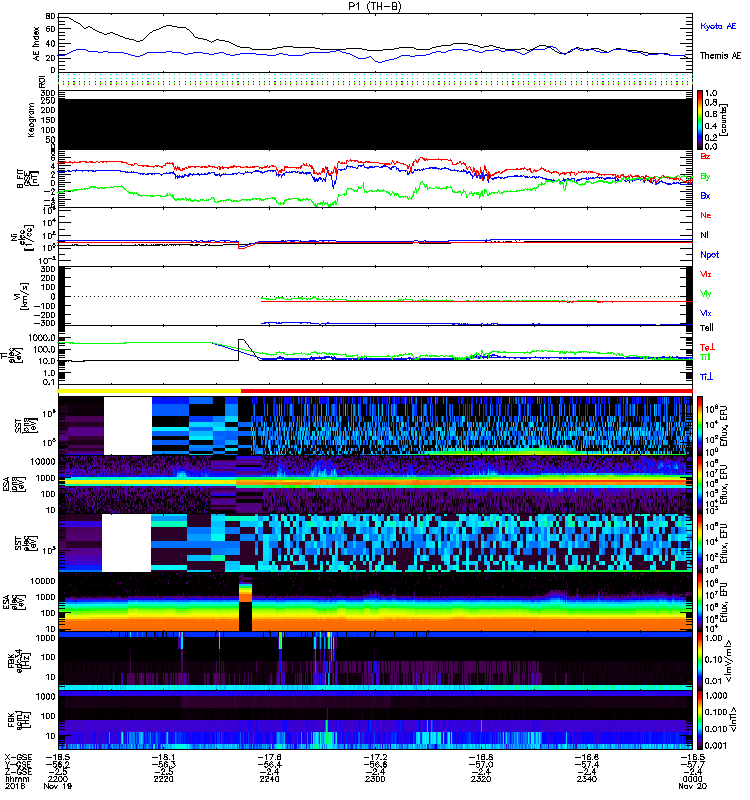
Task: Click the blue Viz velocity legend label
Action: (706, 313)
